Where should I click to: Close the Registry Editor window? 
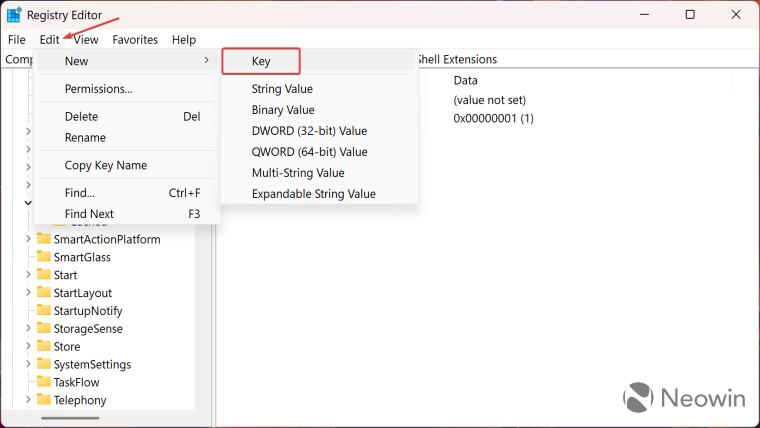(736, 15)
